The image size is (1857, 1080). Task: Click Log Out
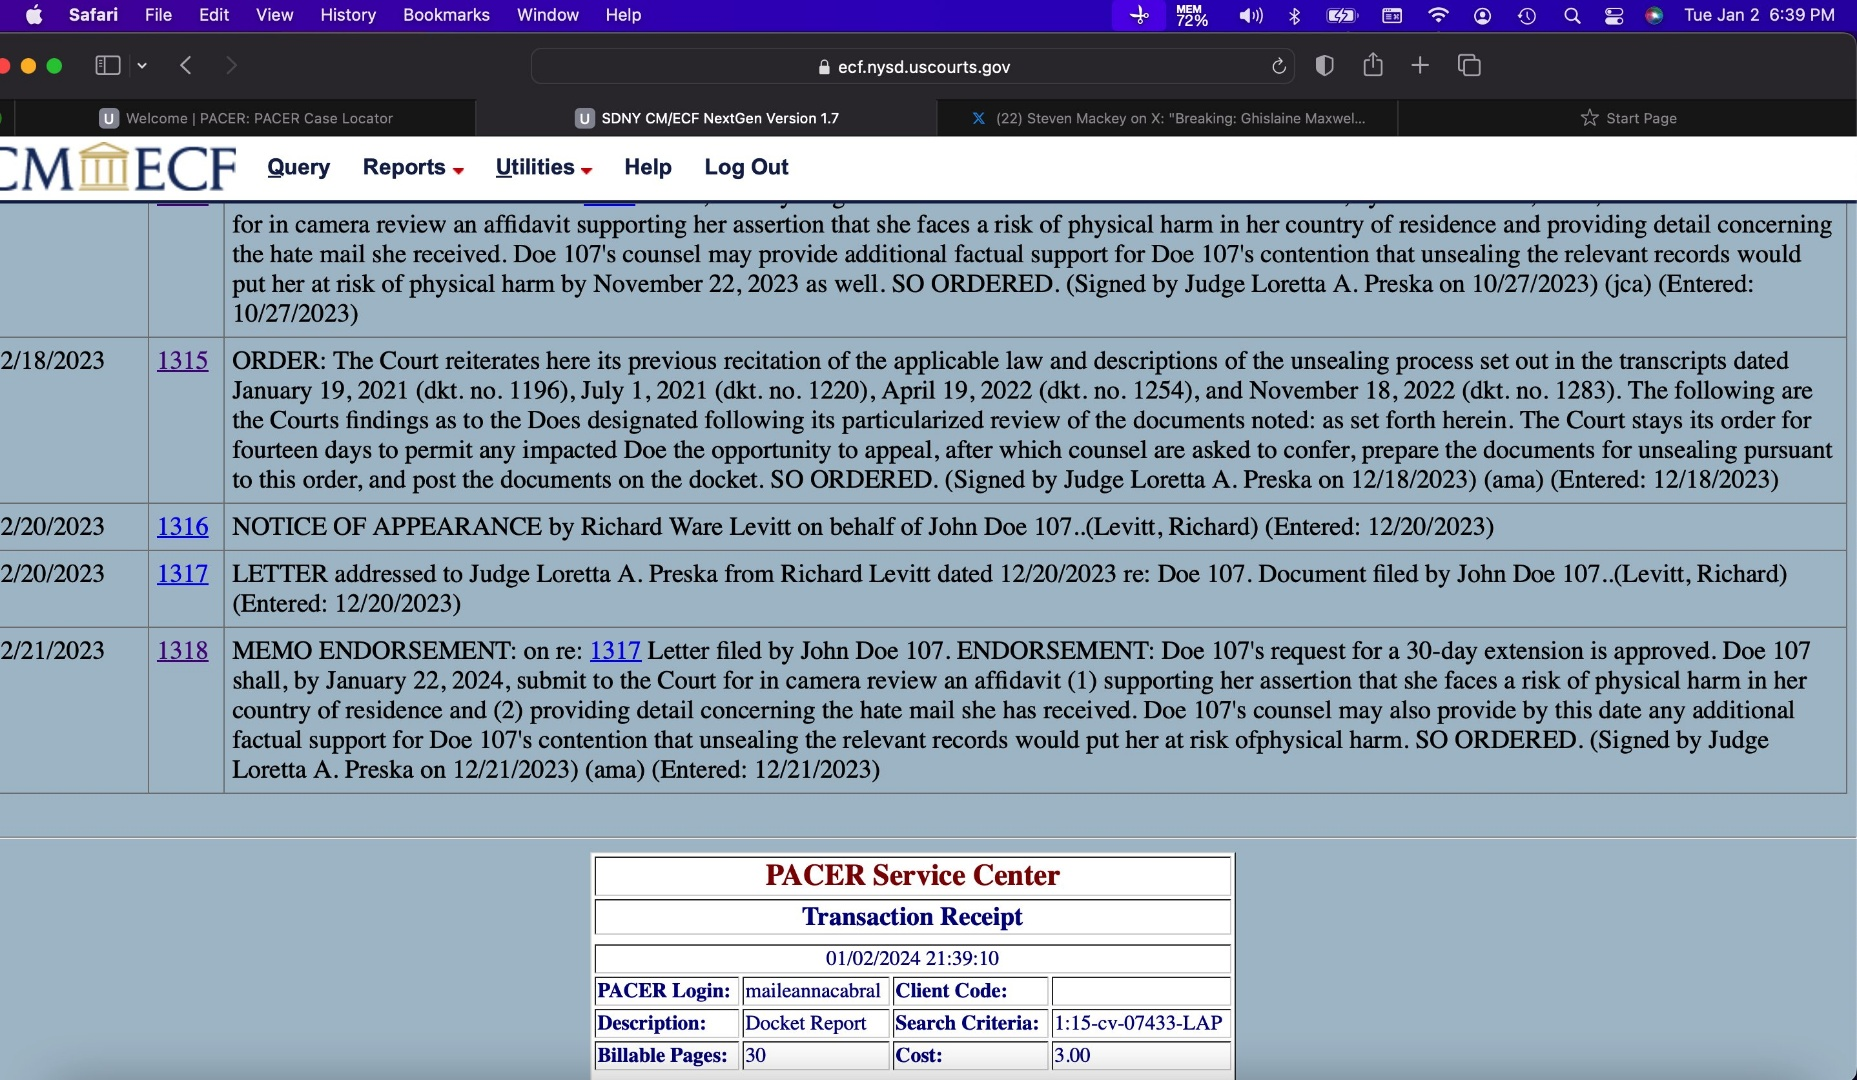pyautogui.click(x=746, y=167)
